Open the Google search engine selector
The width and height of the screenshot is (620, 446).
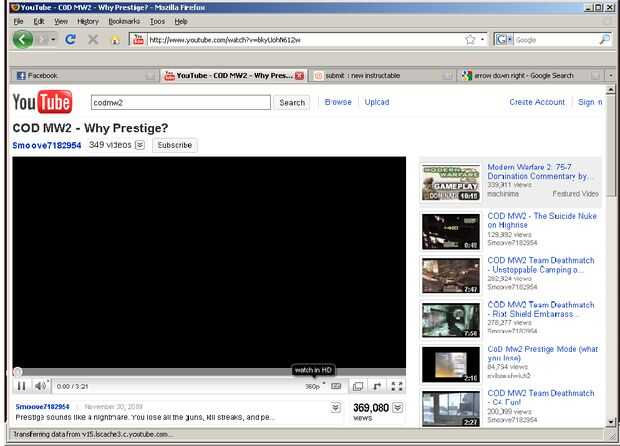tap(504, 40)
